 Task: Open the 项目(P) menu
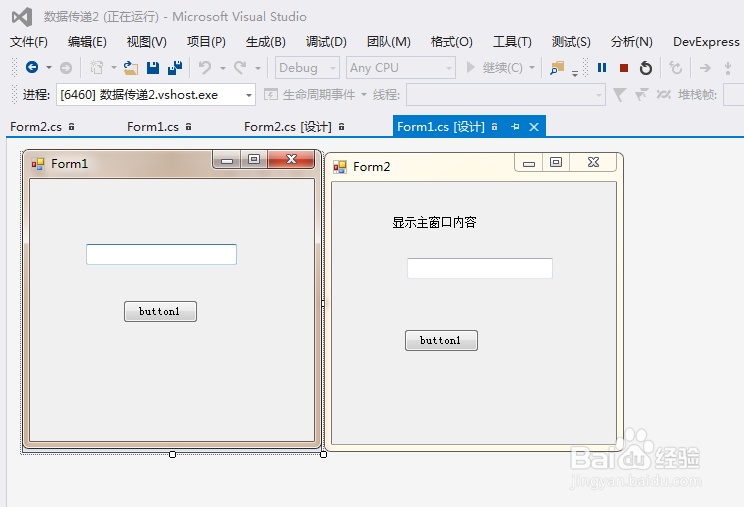(206, 42)
